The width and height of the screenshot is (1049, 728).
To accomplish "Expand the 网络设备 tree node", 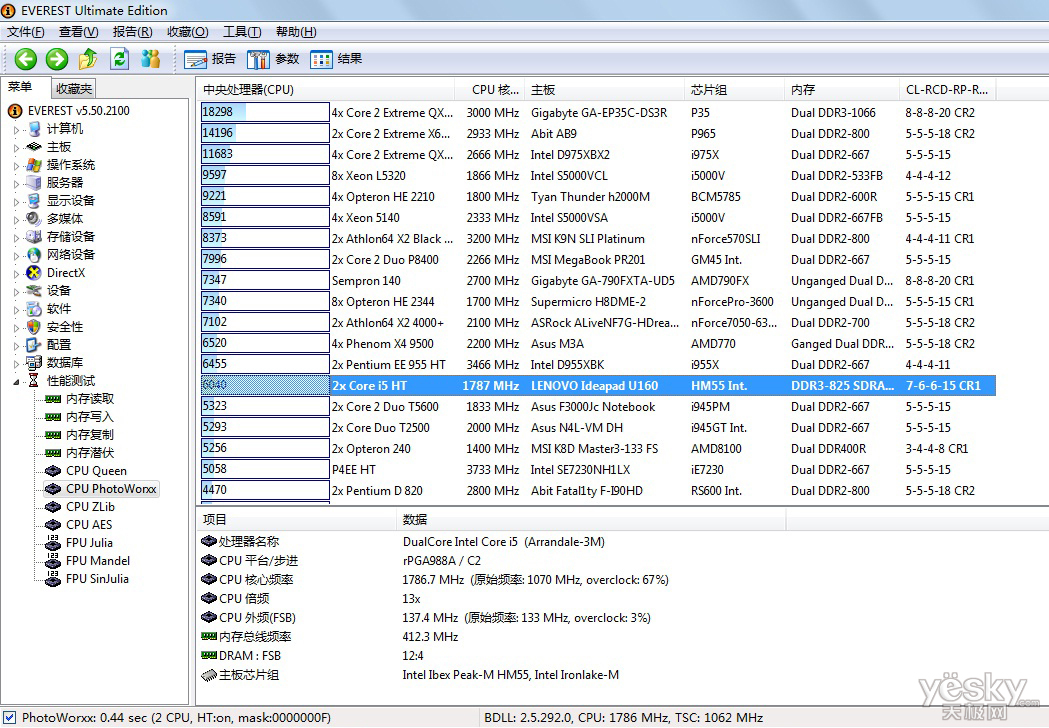I will pyautogui.click(x=16, y=256).
